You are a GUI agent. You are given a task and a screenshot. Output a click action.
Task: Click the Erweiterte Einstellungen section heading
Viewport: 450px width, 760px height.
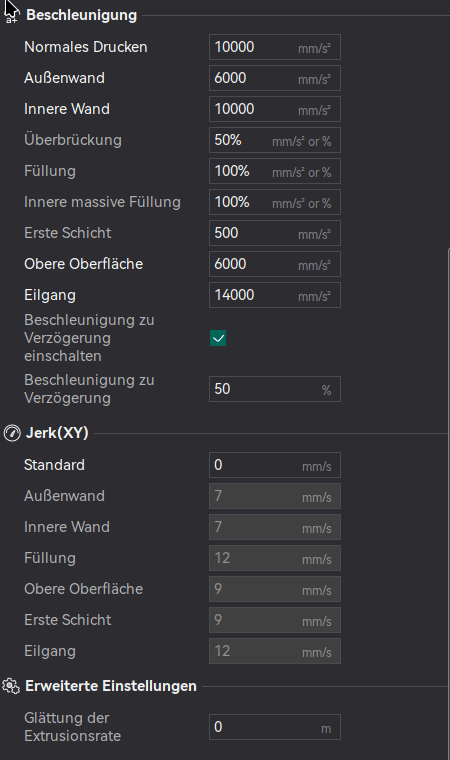(111, 686)
